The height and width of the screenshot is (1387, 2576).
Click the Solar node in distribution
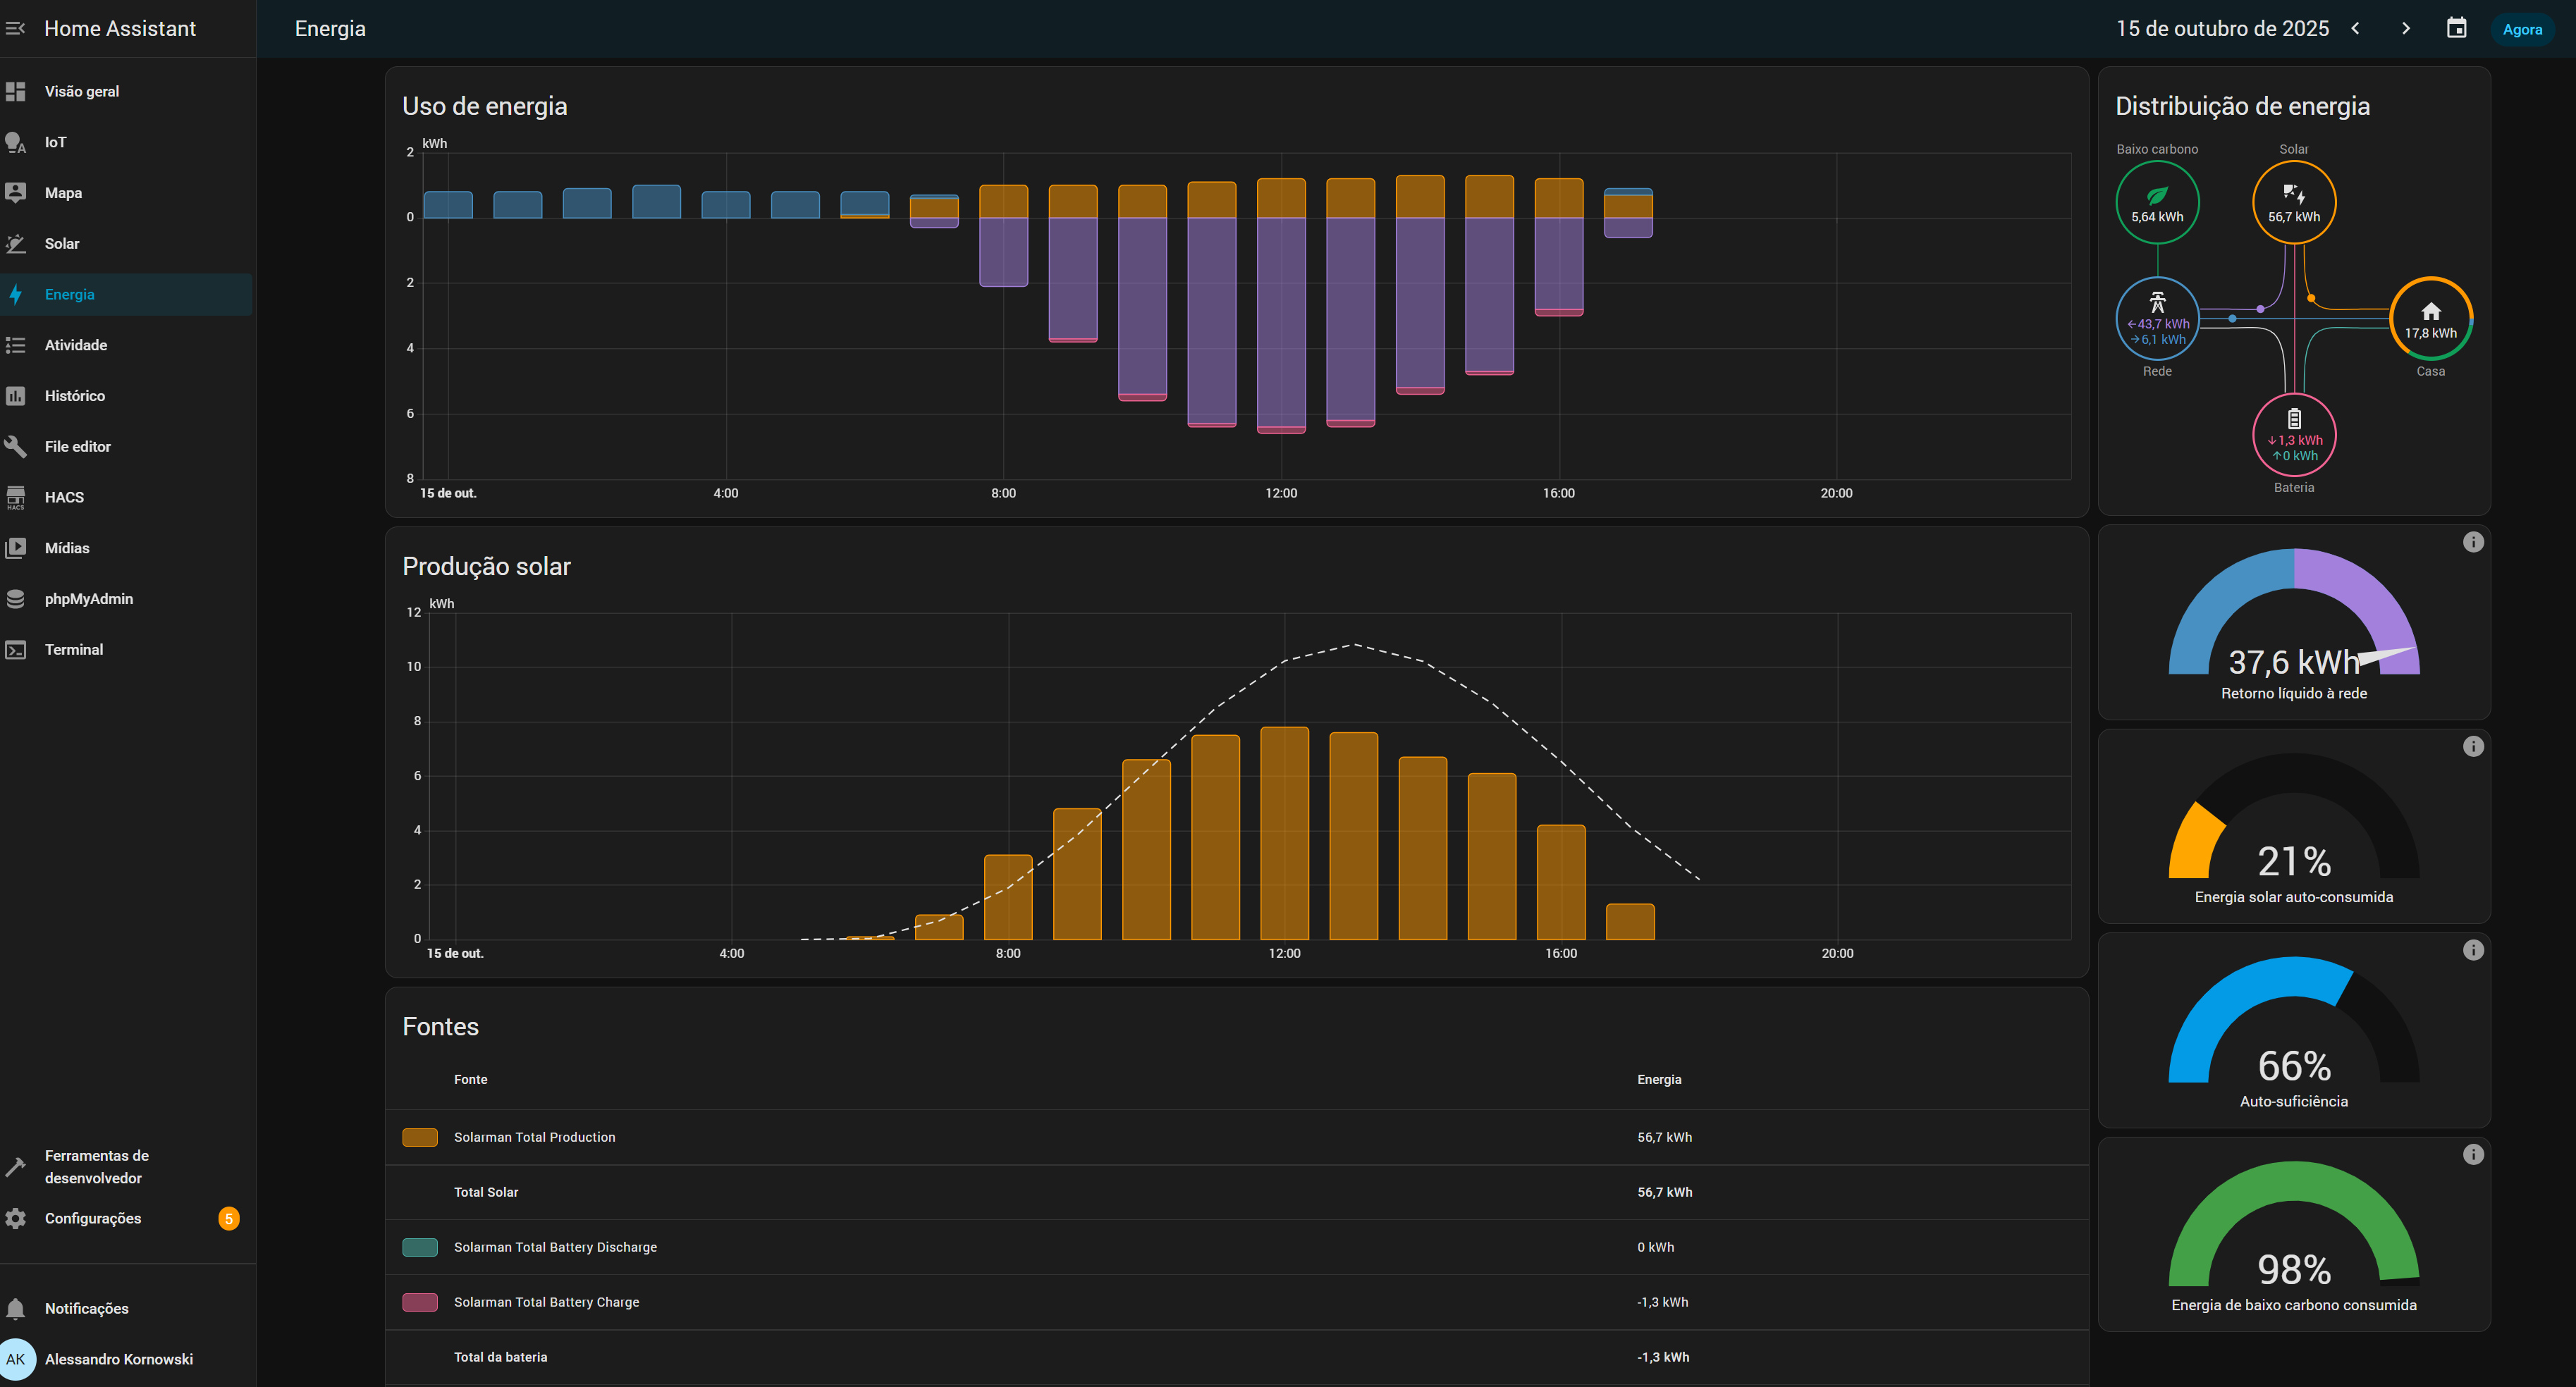(2293, 202)
